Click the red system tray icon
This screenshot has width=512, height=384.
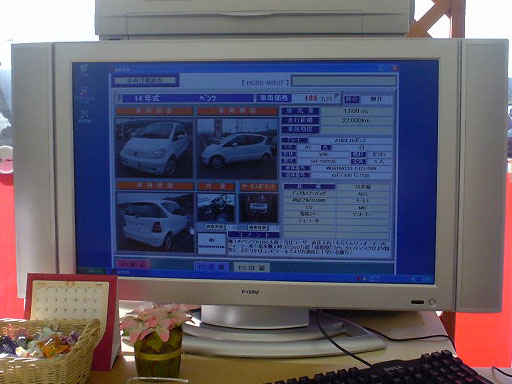(359, 278)
